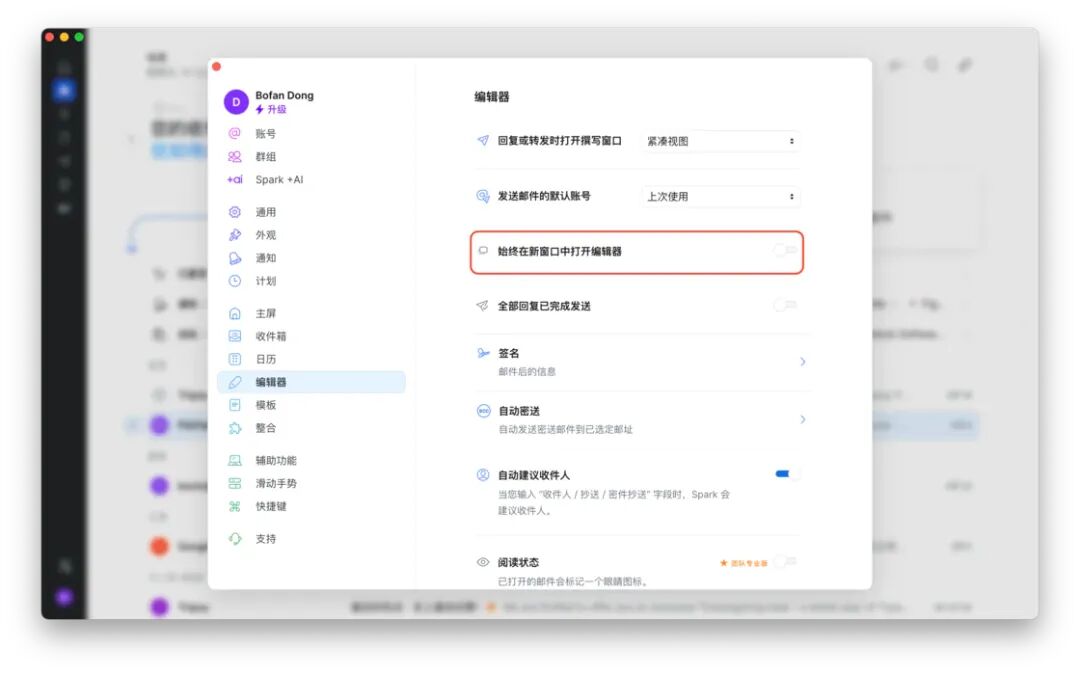Go to 收件箱 settings label

click(x=271, y=336)
